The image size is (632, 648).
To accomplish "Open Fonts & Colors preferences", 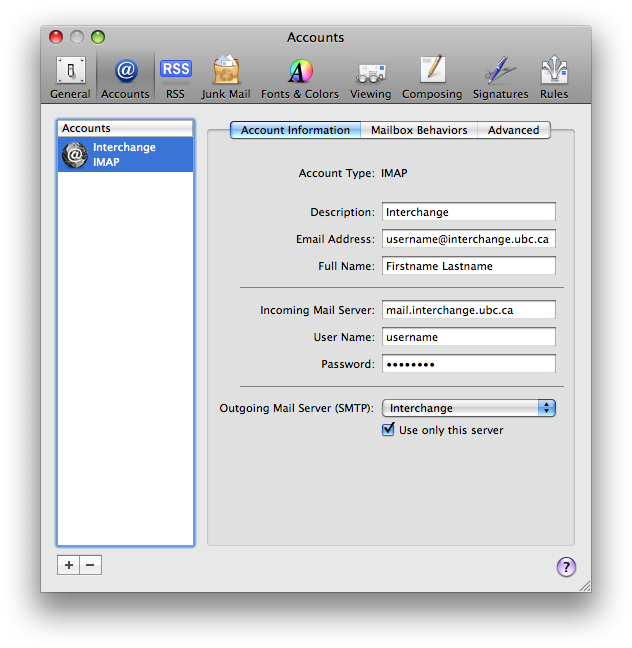I will click(x=300, y=77).
